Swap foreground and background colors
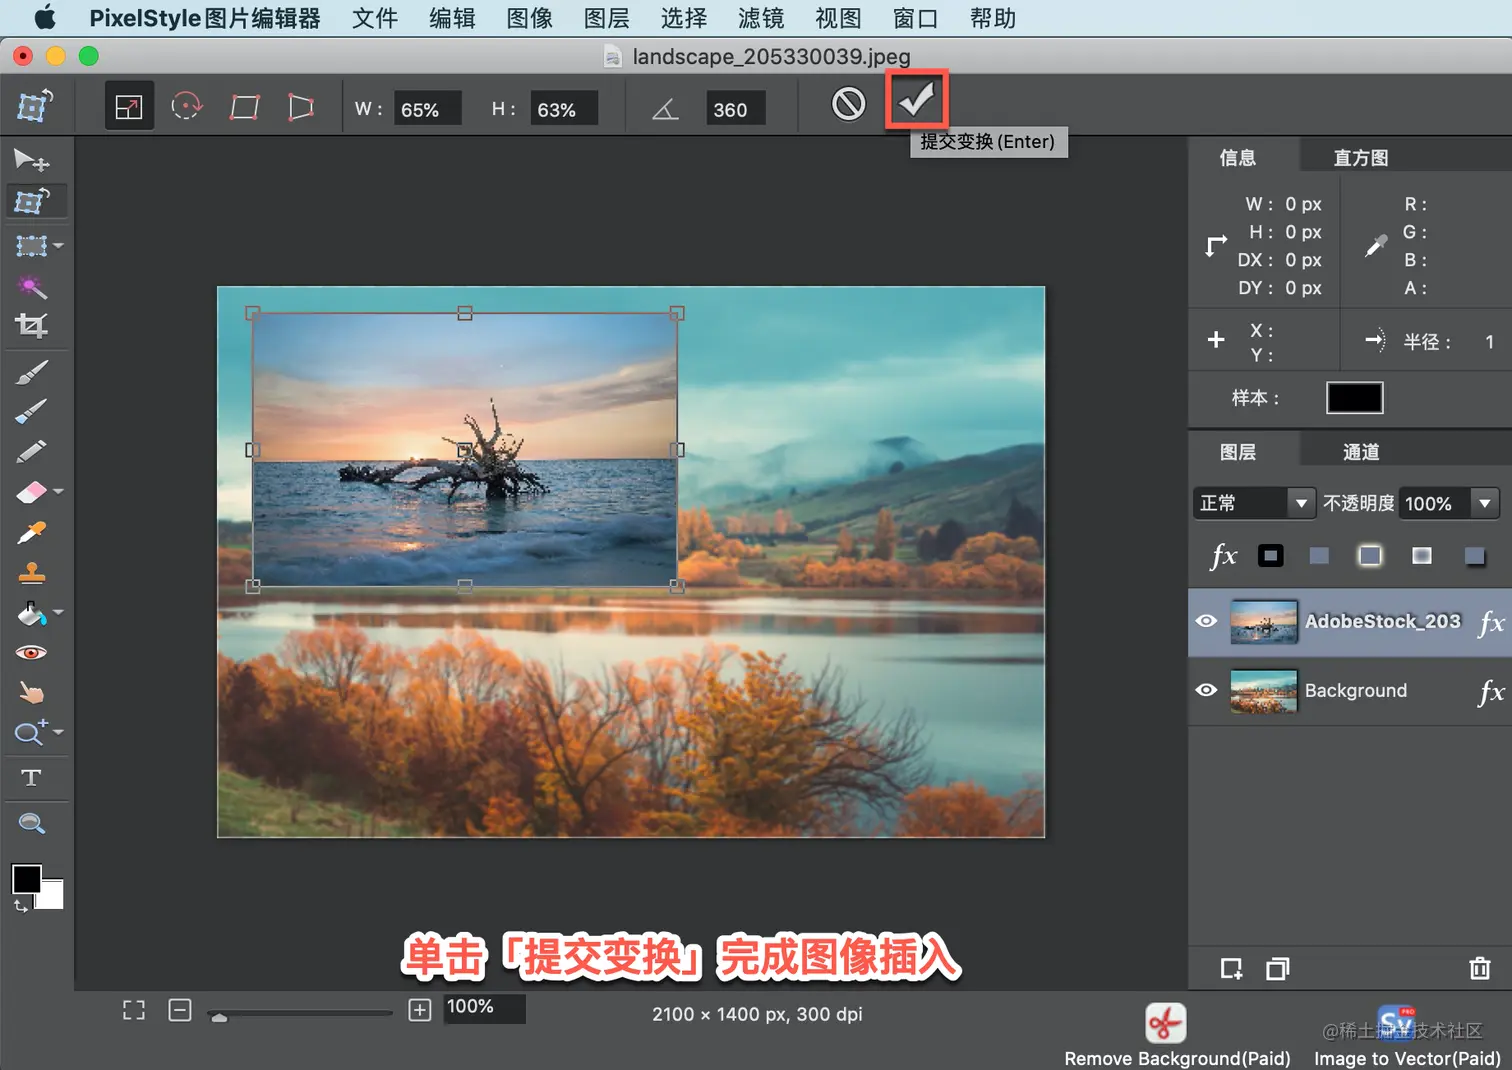 tap(21, 906)
